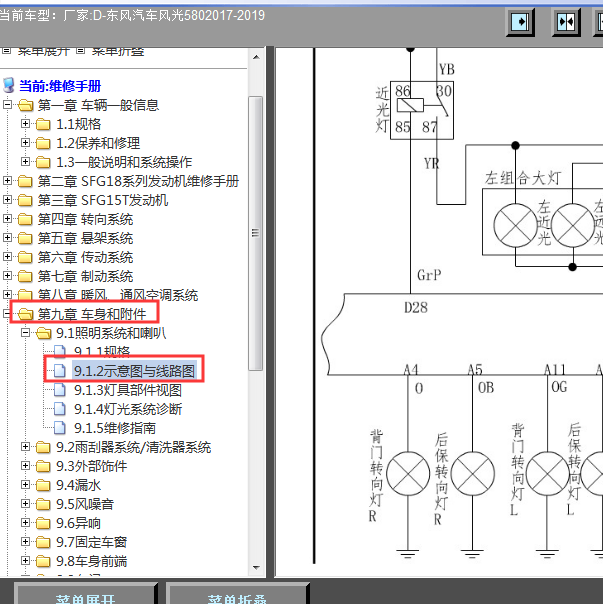Click folder icon of 9.3外部饰件
Image resolution: width=603 pixels, height=604 pixels.
(43, 466)
